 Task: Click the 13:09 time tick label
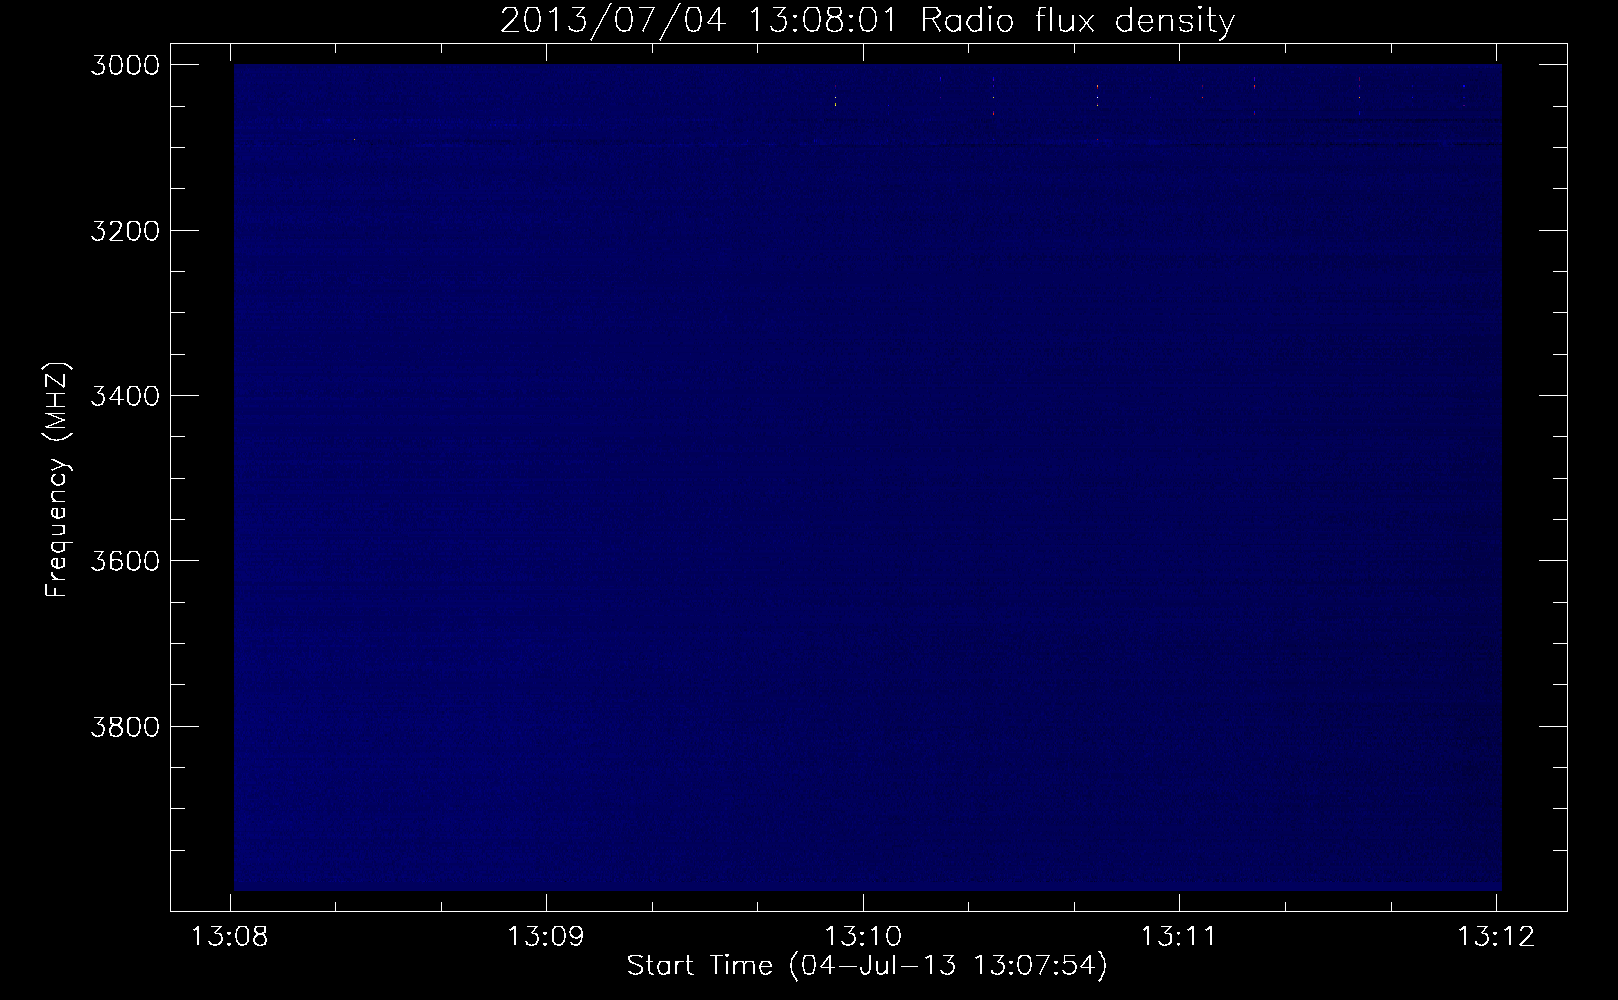546,937
